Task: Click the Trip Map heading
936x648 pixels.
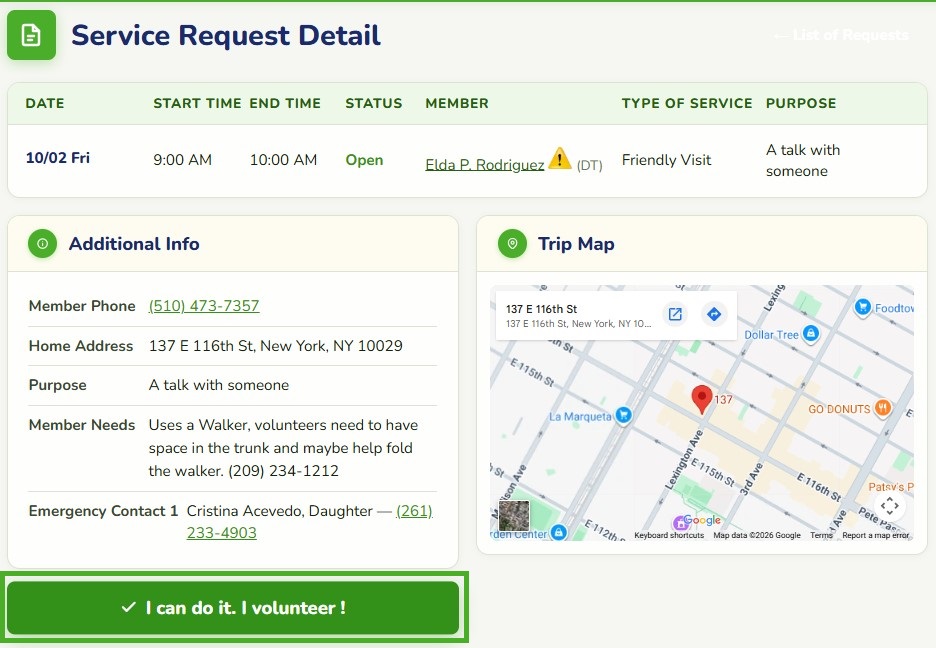Action: tap(576, 244)
